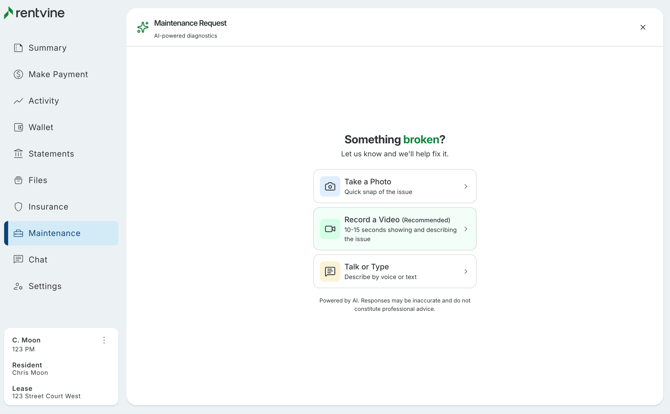670x414 pixels.
Task: Open Files from the sidebar
Action: [x=38, y=181]
